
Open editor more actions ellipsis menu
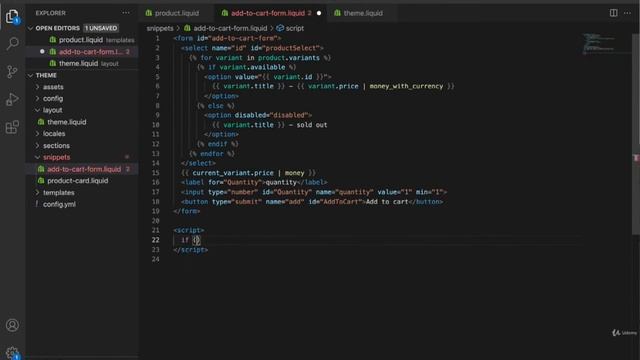click(627, 13)
